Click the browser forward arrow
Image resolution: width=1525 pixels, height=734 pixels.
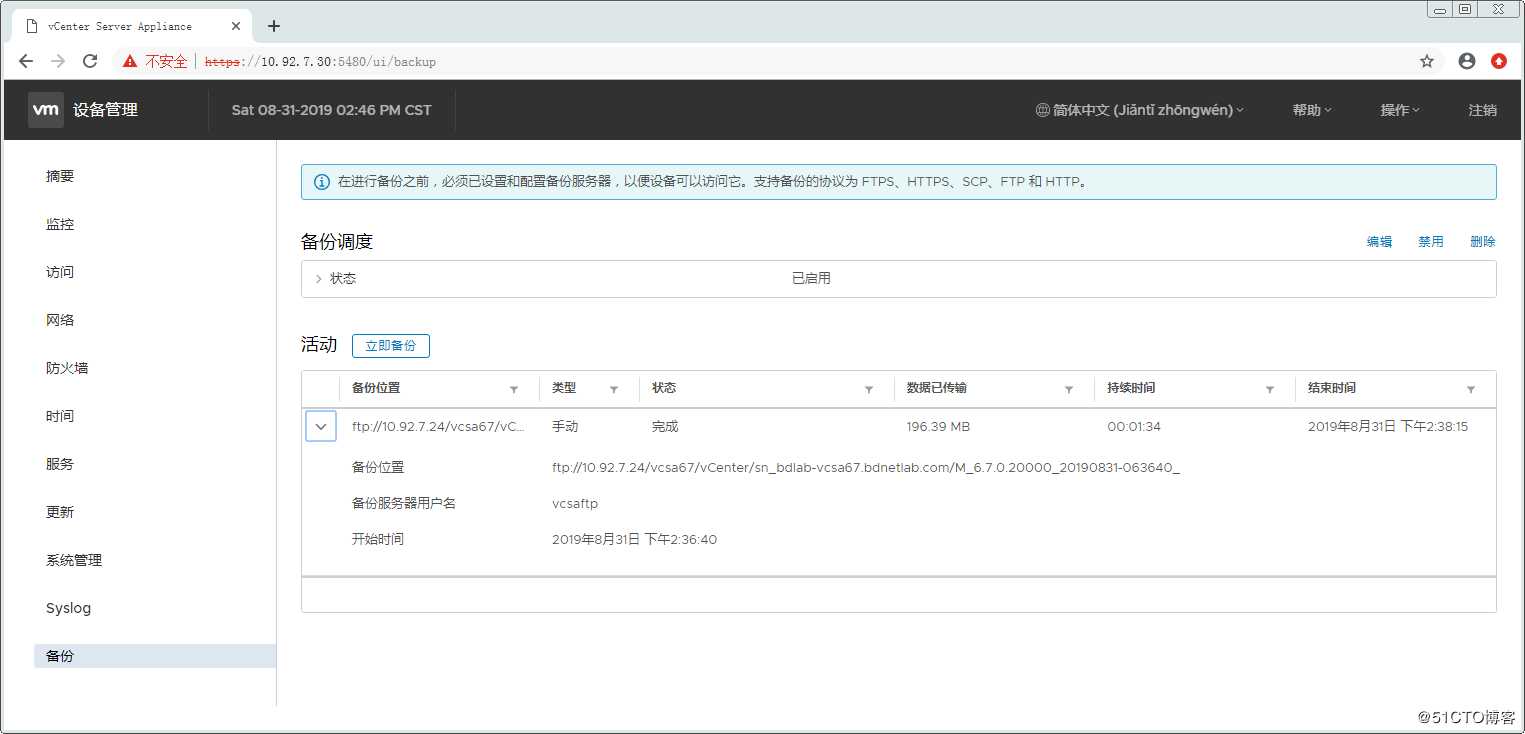click(x=58, y=61)
